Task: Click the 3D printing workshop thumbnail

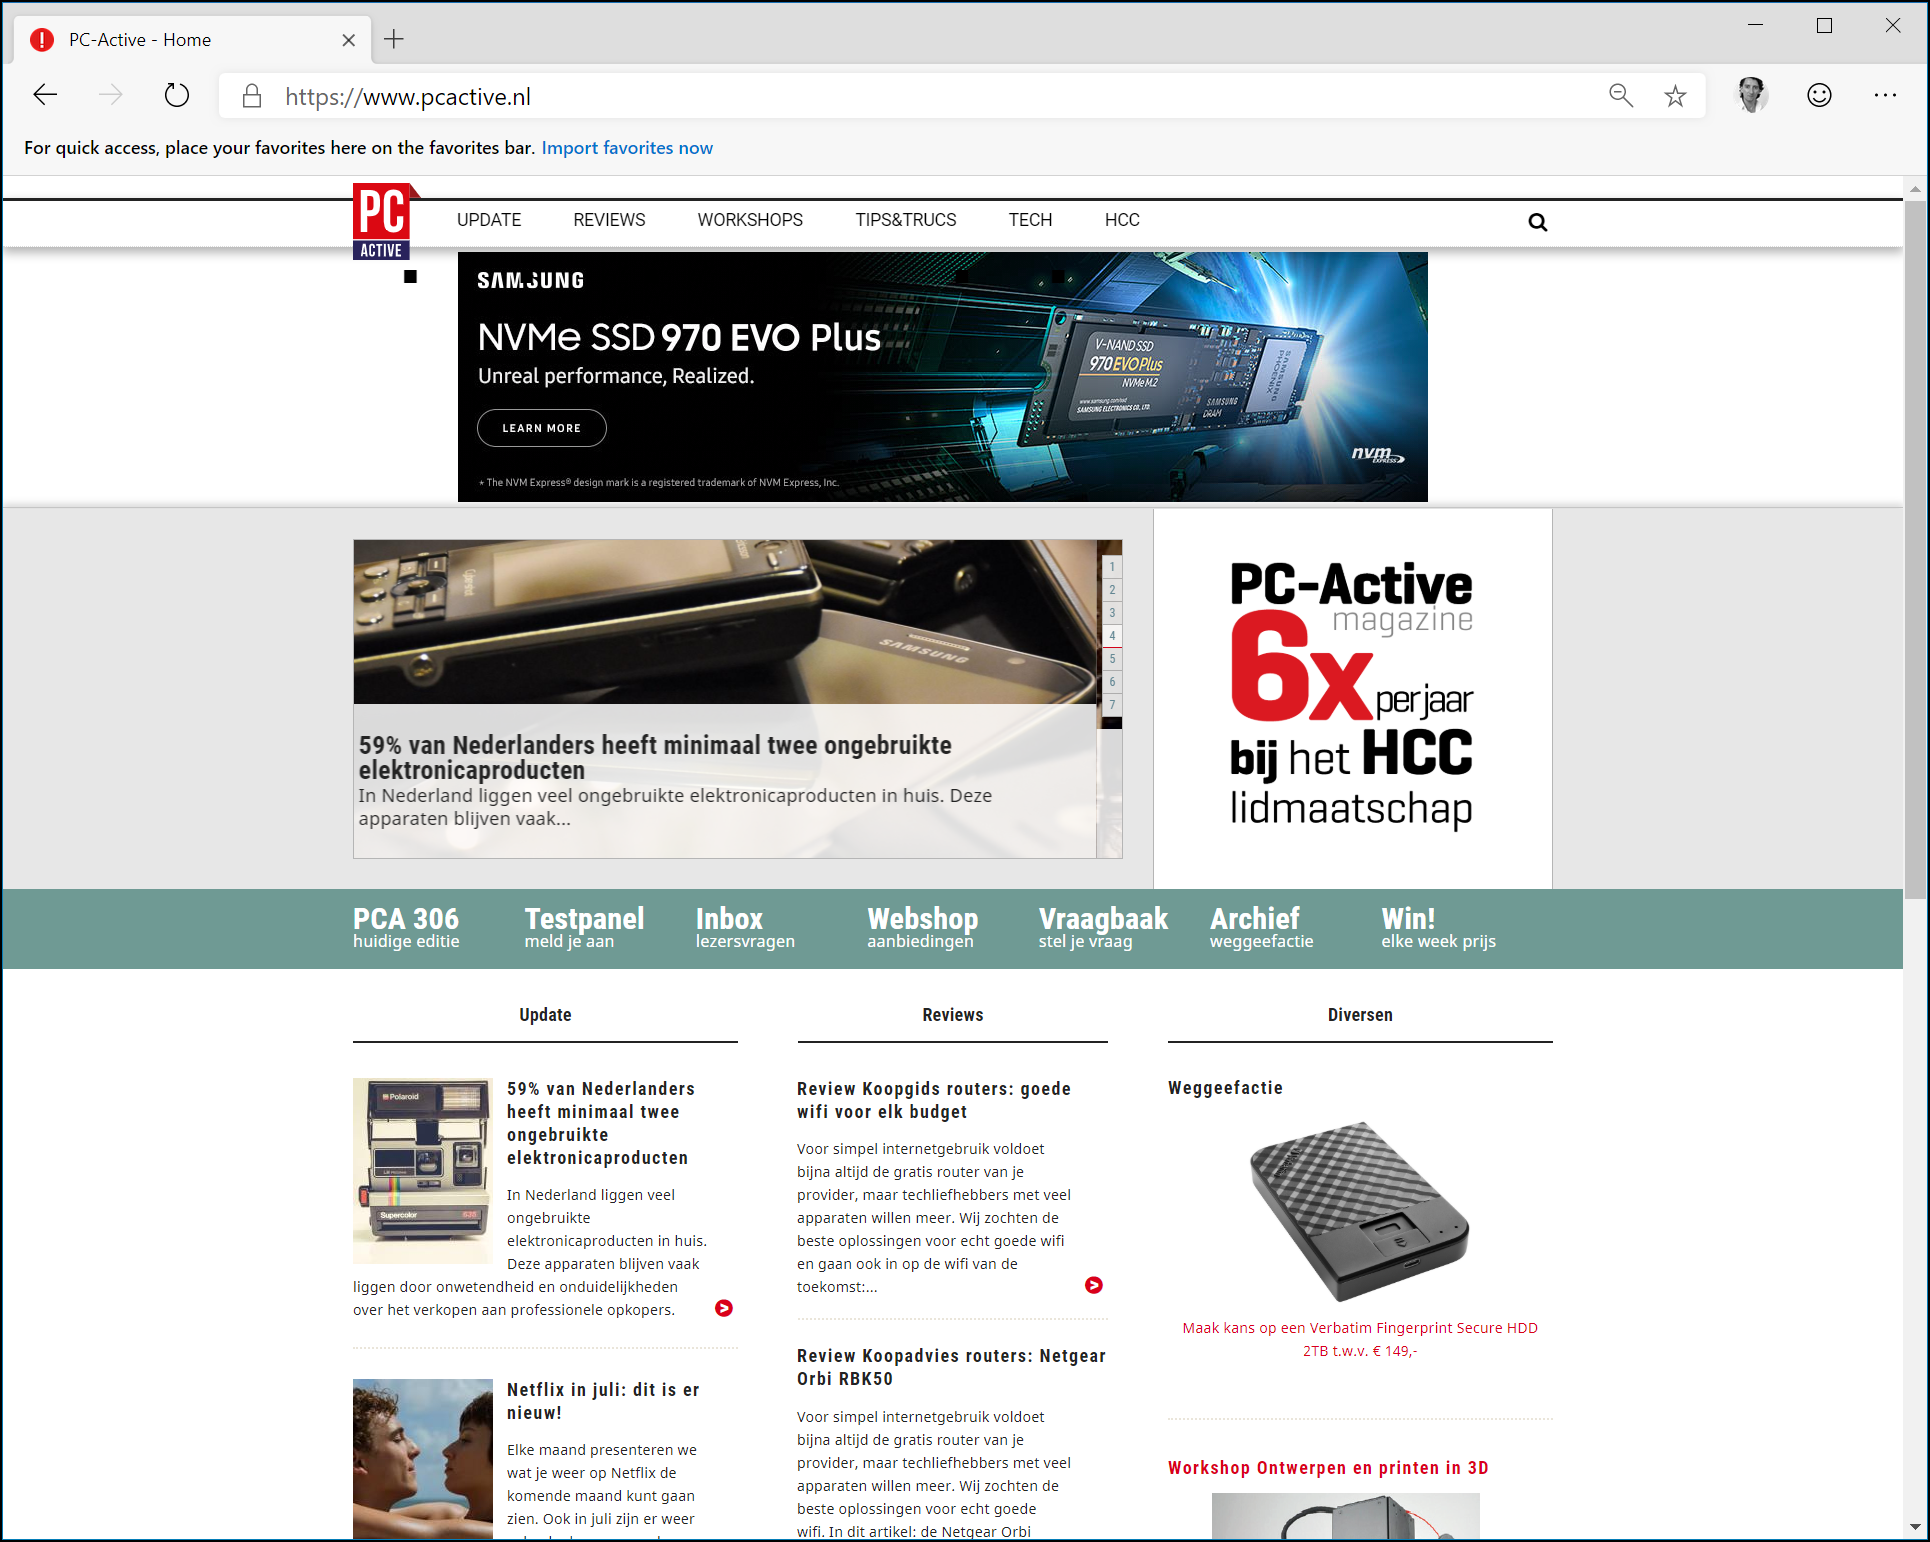Action: pos(1345,1516)
